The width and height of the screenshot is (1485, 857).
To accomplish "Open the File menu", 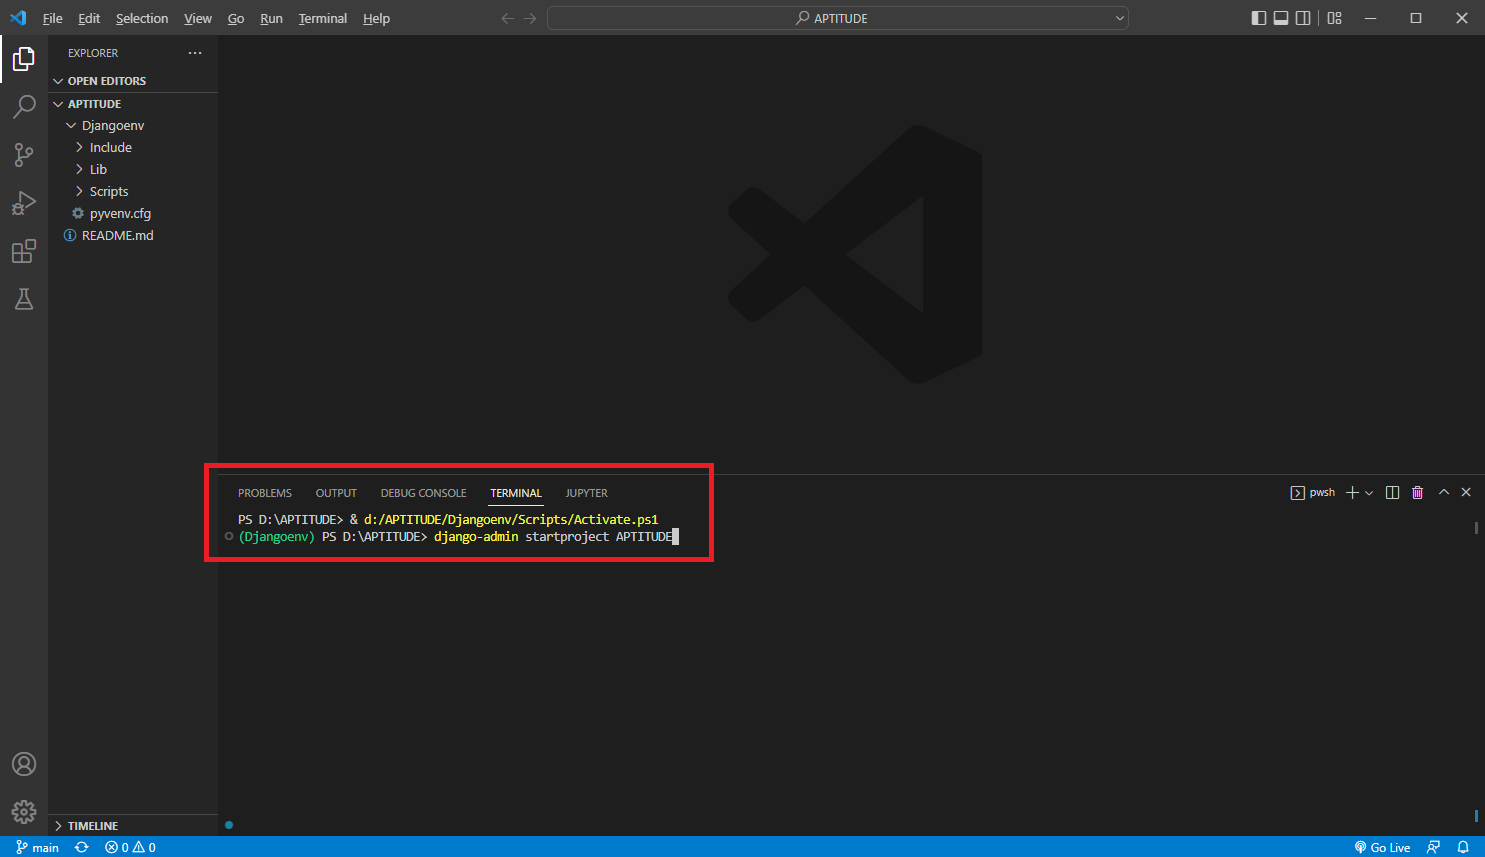I will coord(53,18).
